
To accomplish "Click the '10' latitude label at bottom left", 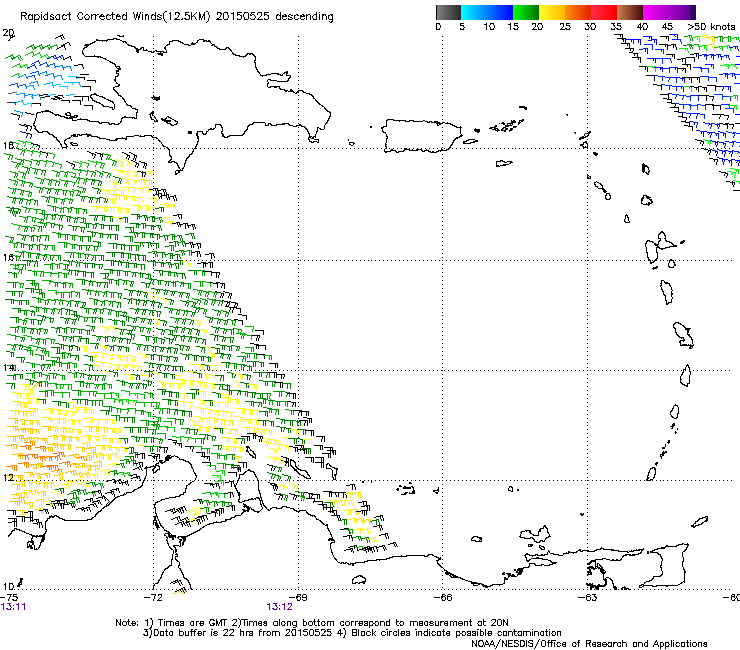I will (8, 587).
